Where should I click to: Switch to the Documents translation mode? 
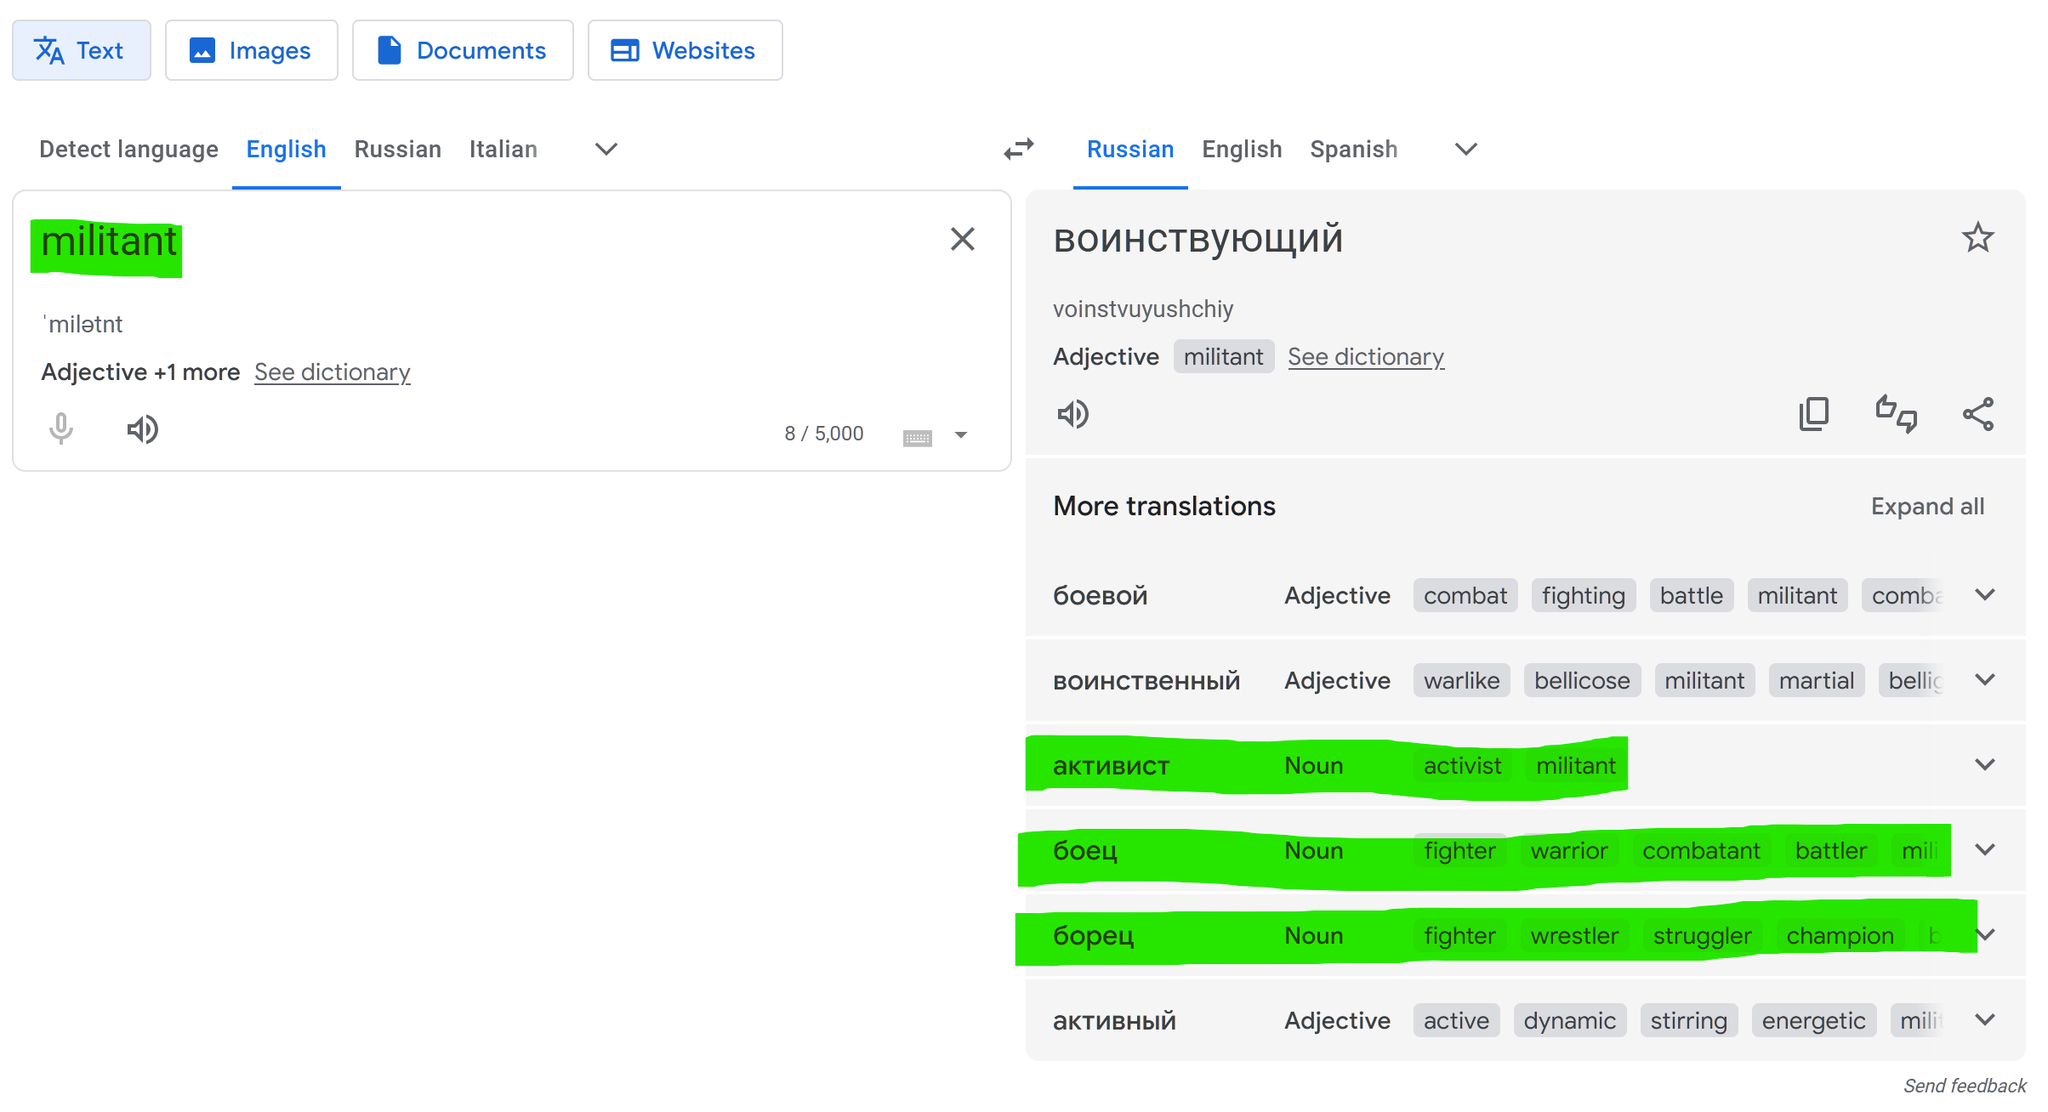point(462,50)
